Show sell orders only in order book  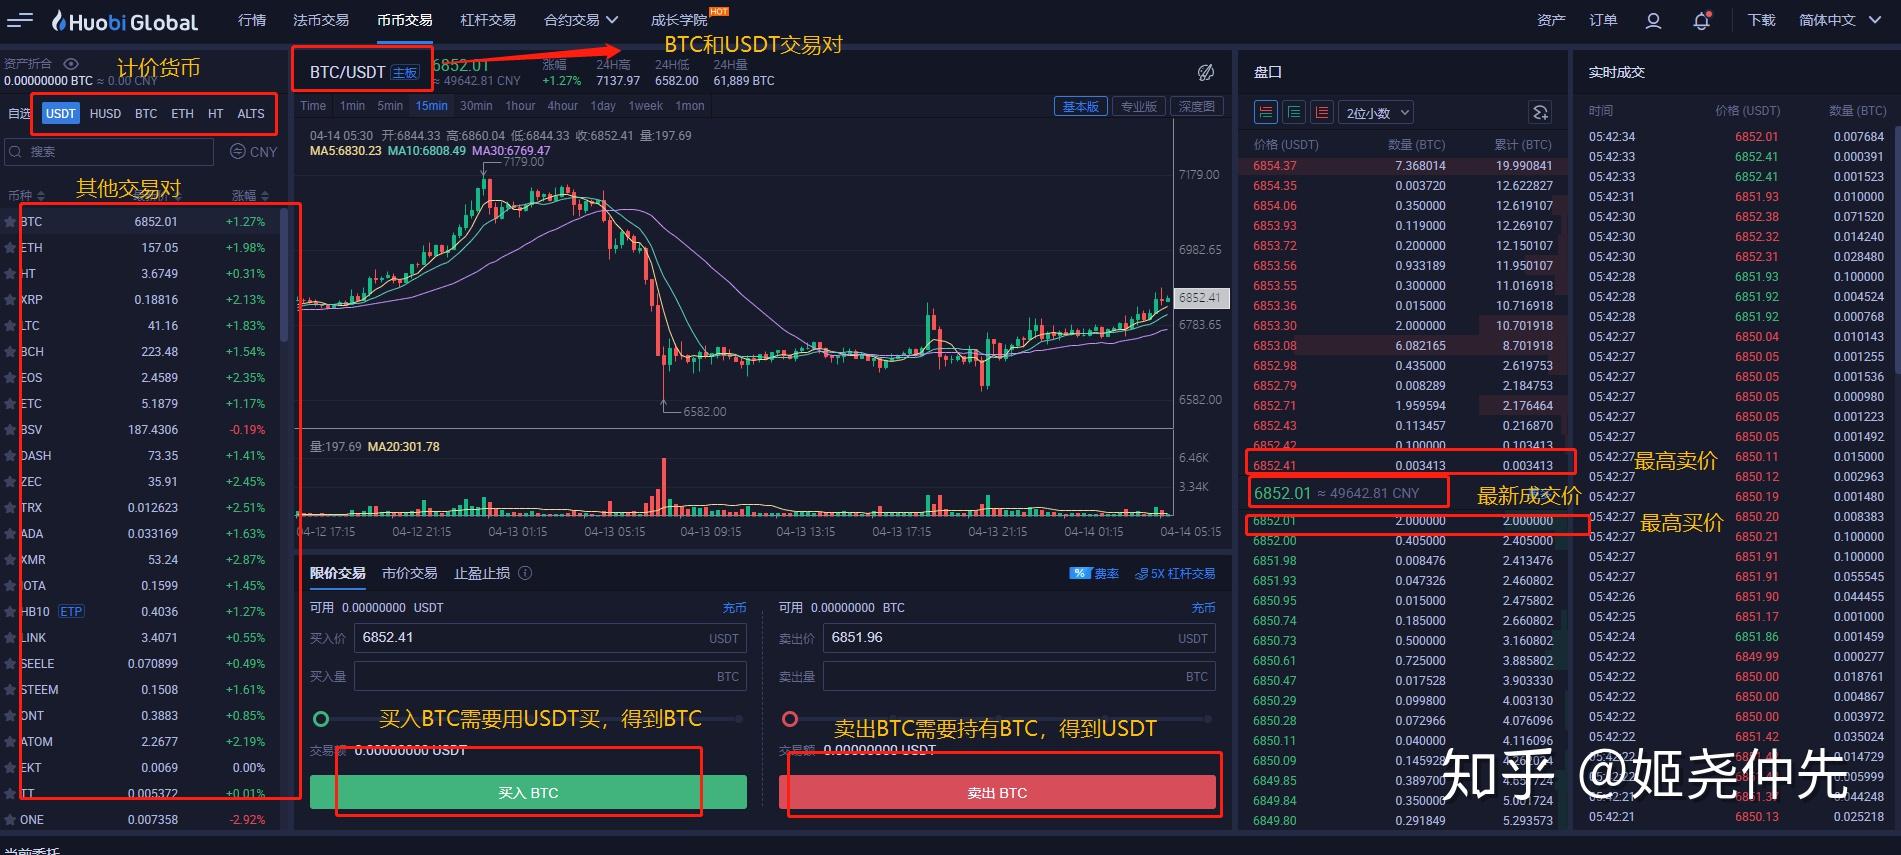pos(1322,113)
